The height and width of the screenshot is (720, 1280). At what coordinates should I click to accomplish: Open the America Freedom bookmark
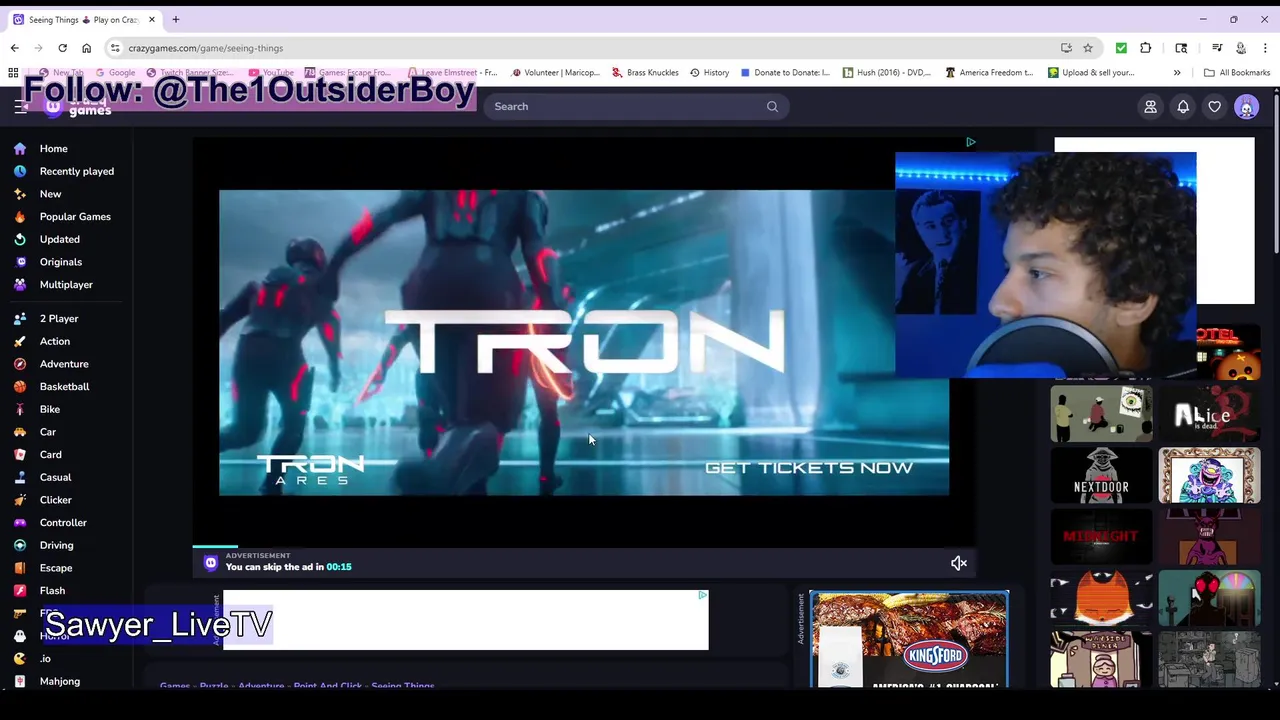click(x=989, y=72)
